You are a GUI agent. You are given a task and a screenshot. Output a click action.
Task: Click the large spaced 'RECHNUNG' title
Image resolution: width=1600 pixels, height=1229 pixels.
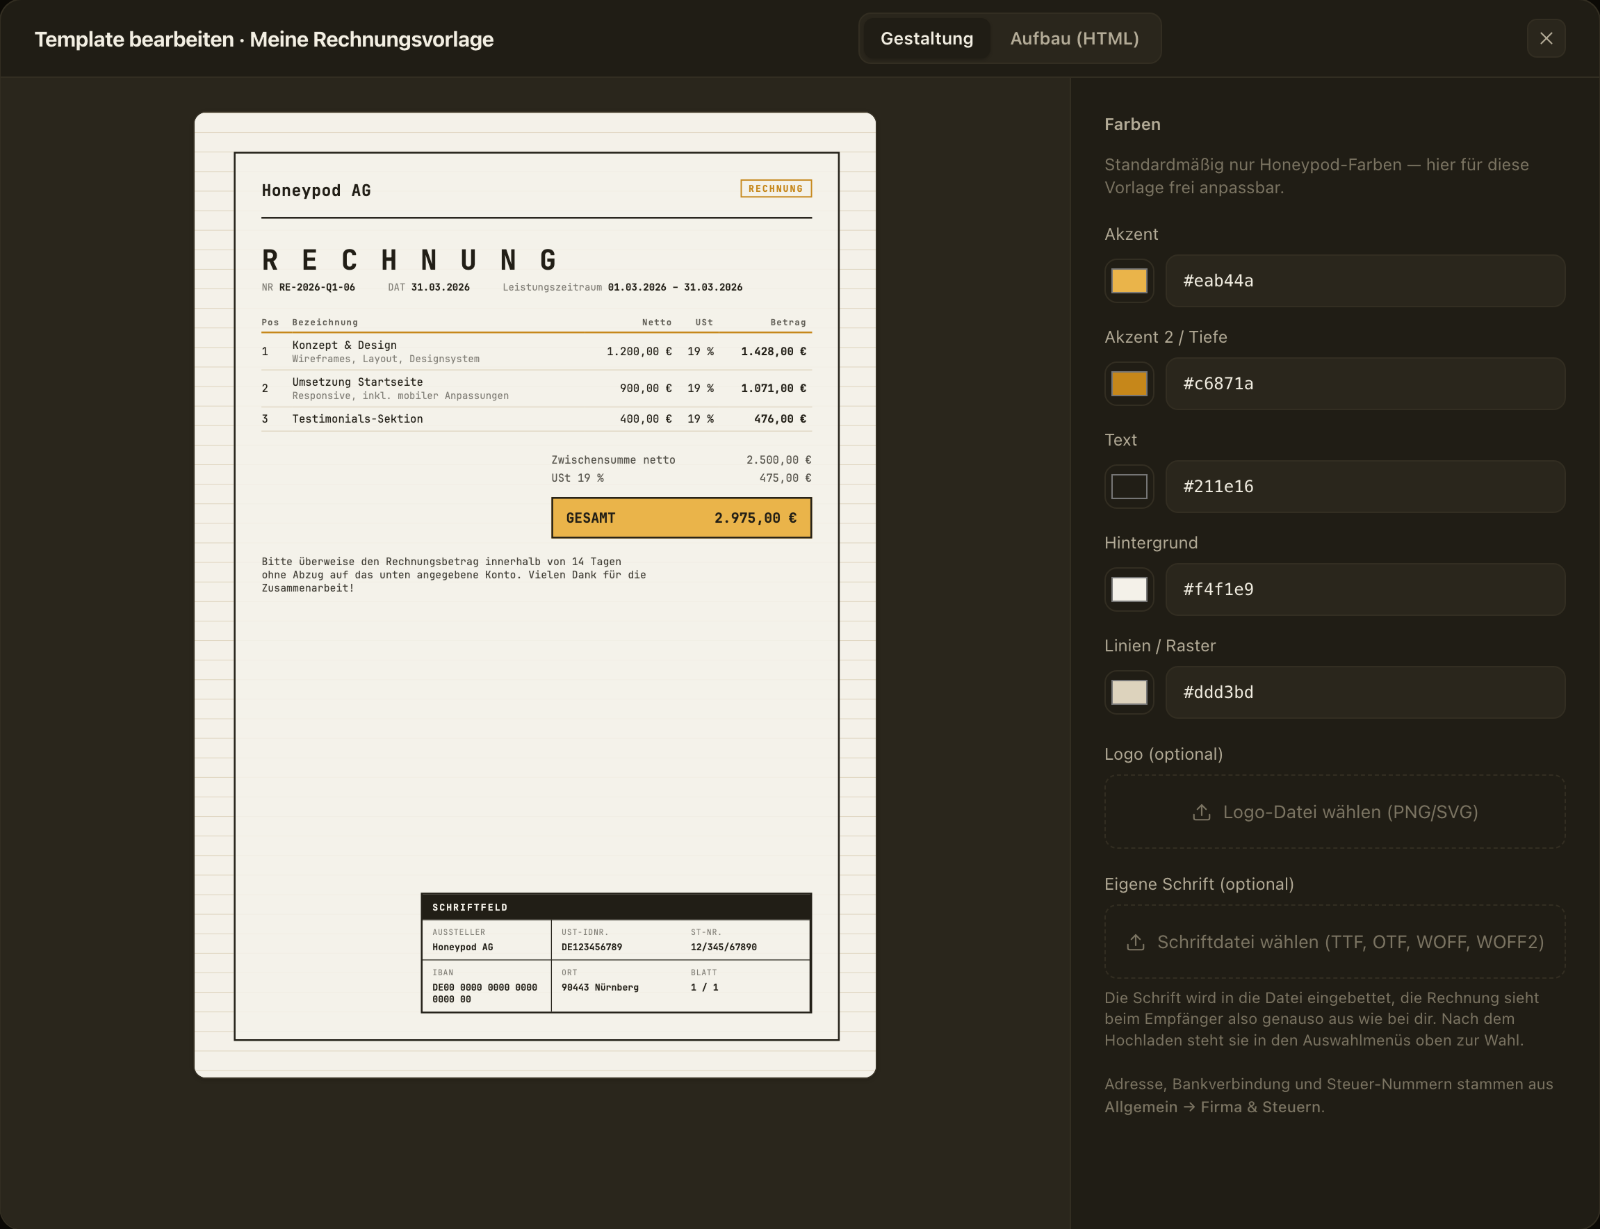pos(409,261)
